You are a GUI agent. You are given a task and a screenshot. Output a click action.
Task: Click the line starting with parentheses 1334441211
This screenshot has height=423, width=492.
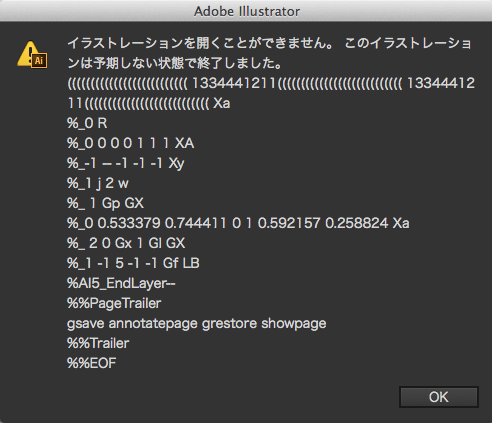point(271,83)
